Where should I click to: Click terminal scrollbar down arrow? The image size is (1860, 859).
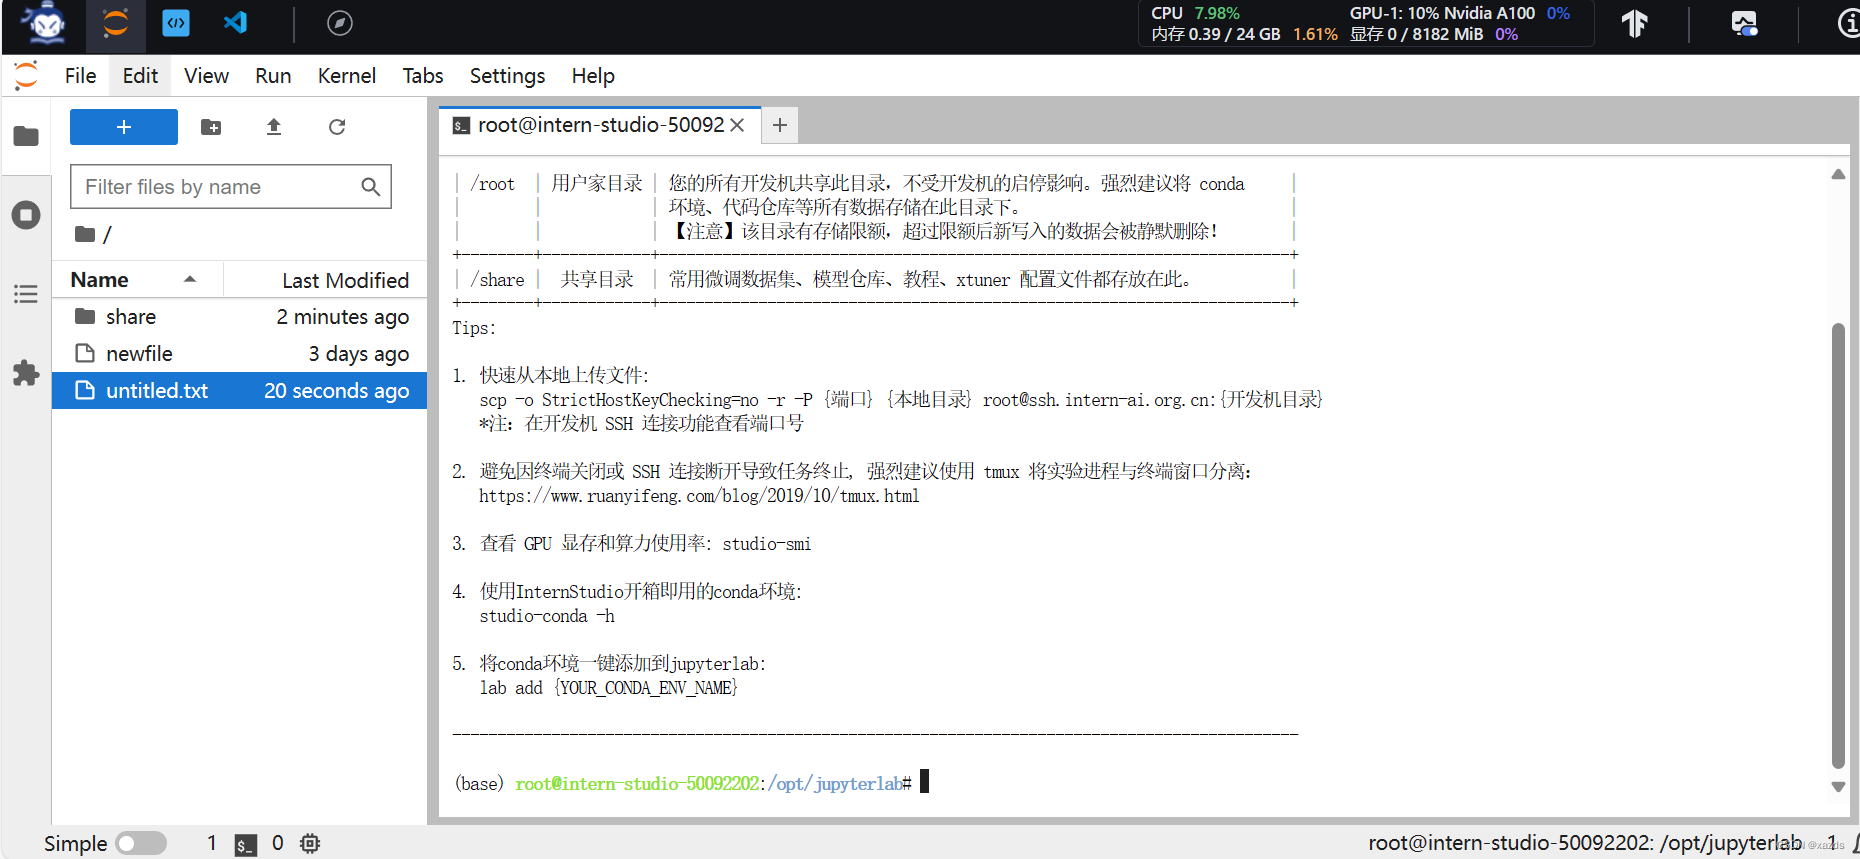(1838, 787)
